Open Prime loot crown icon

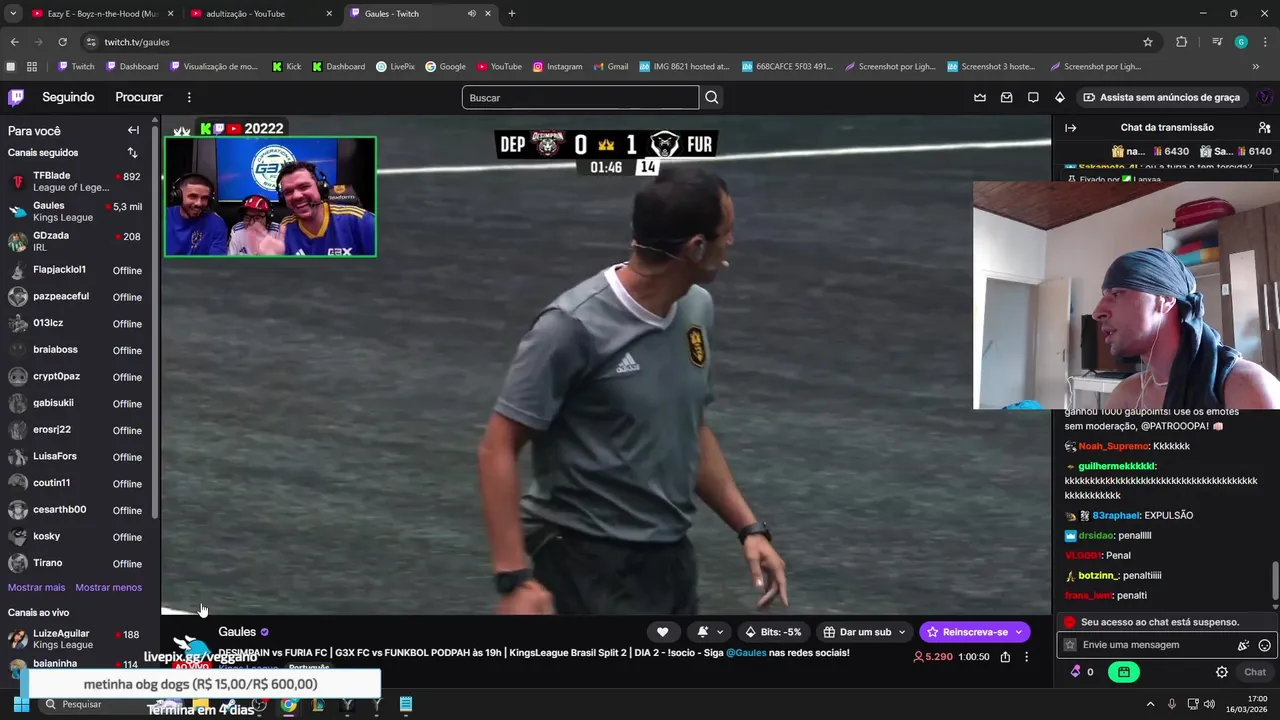pos(980,97)
